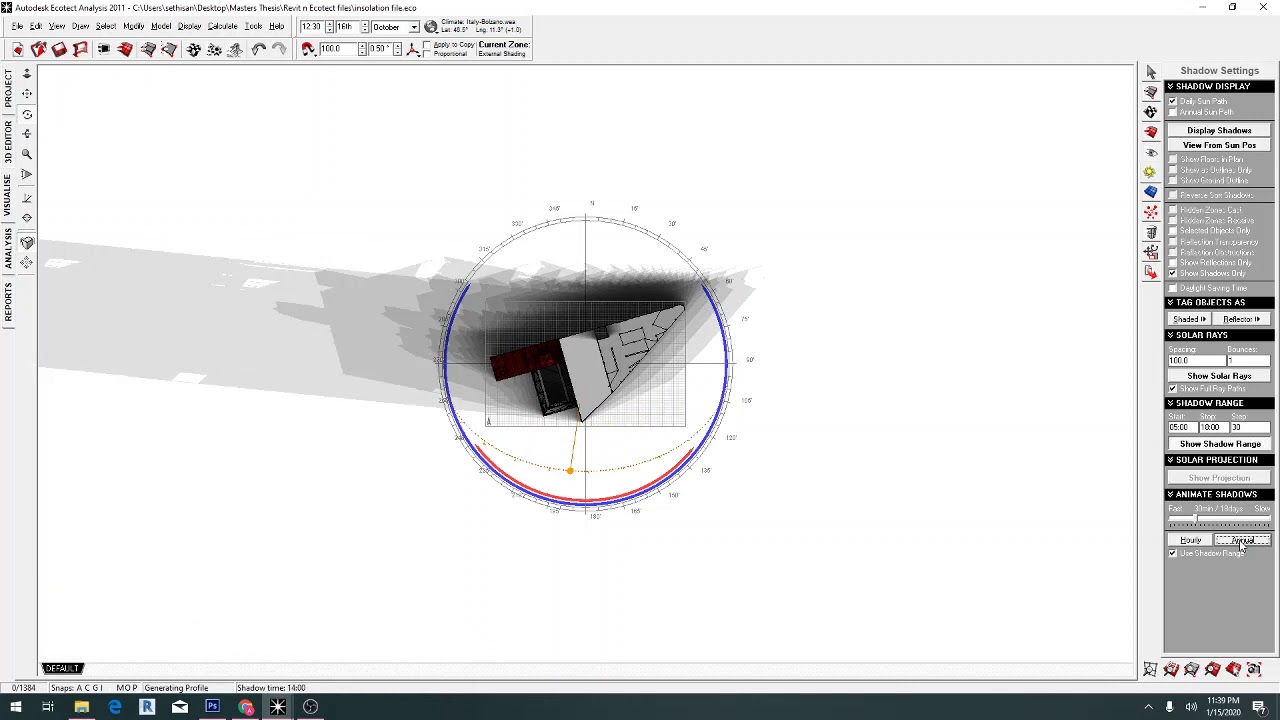Click the globe climate data icon
1280x720 pixels.
point(431,27)
